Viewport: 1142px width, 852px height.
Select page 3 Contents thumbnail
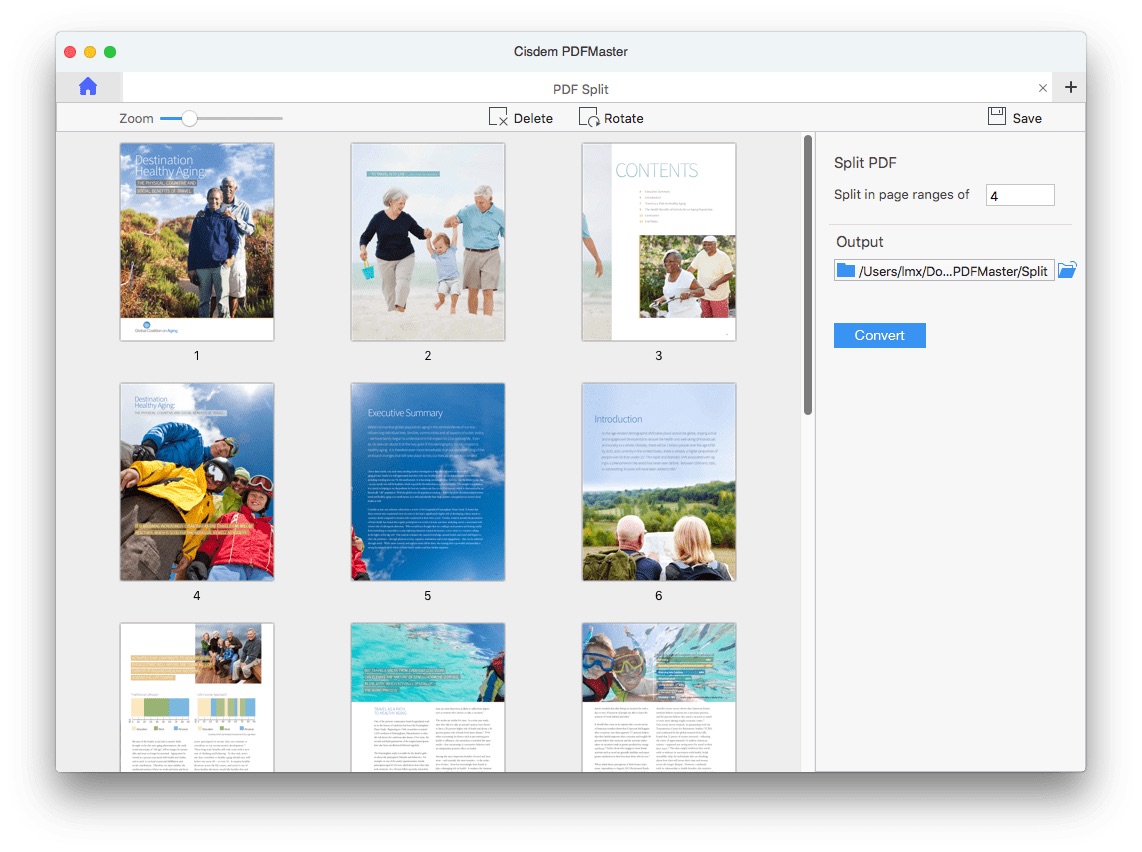658,242
